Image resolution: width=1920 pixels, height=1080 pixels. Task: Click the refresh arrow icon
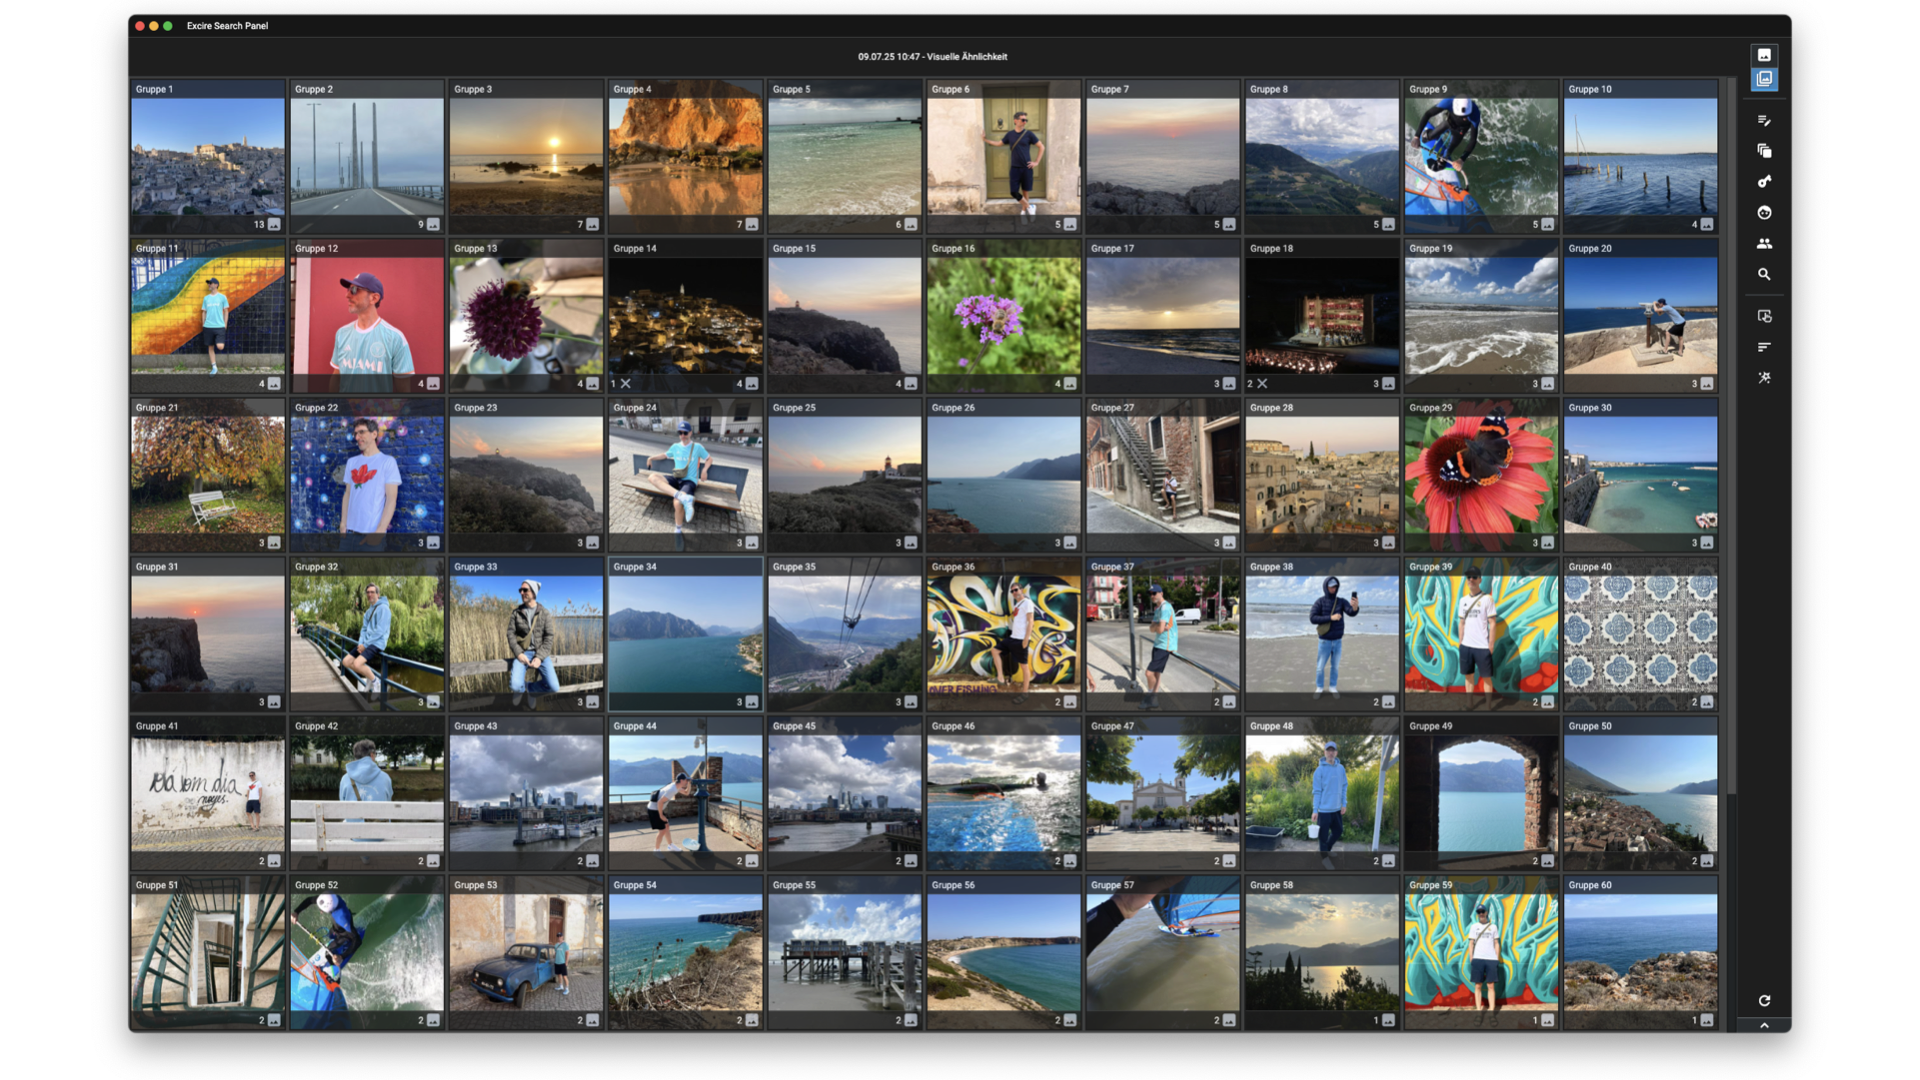pyautogui.click(x=1764, y=1001)
